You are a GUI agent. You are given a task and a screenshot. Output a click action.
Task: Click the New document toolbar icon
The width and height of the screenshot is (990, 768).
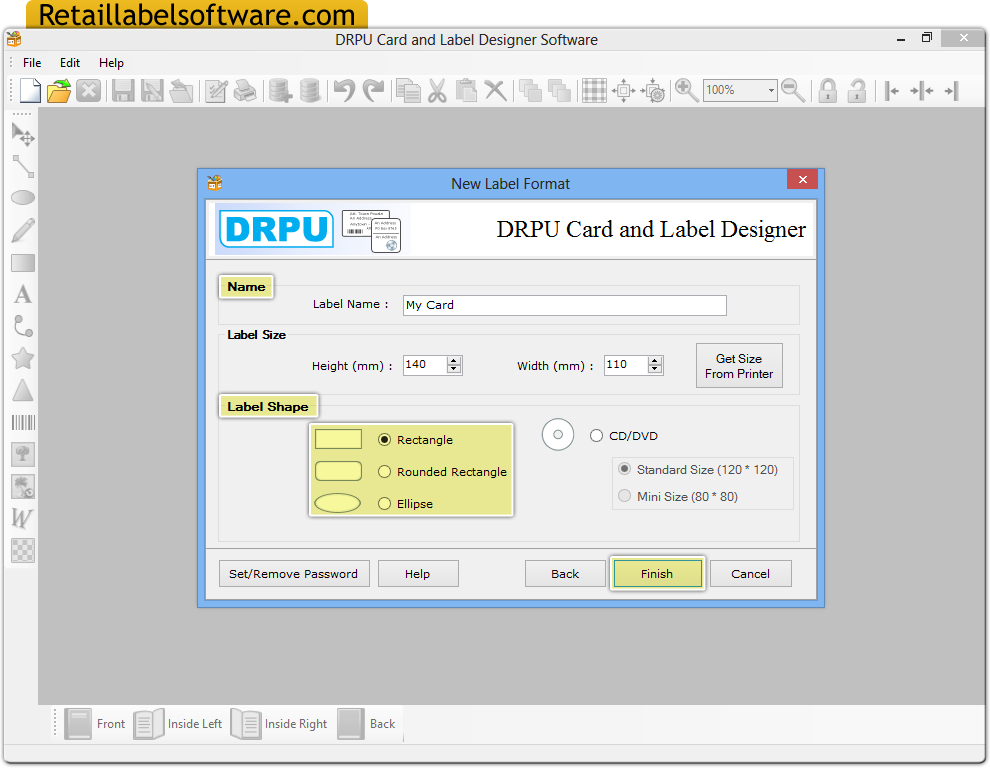30,90
